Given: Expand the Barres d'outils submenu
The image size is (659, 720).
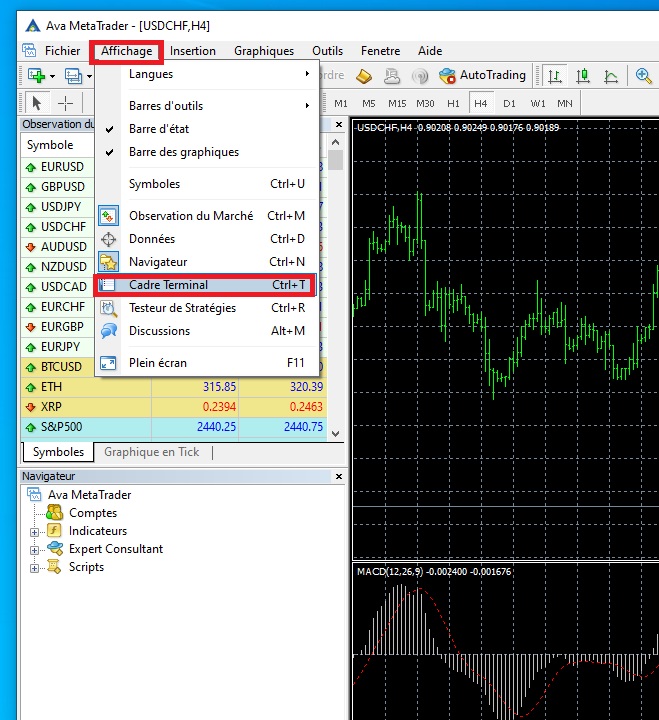Looking at the screenshot, I should [x=206, y=106].
